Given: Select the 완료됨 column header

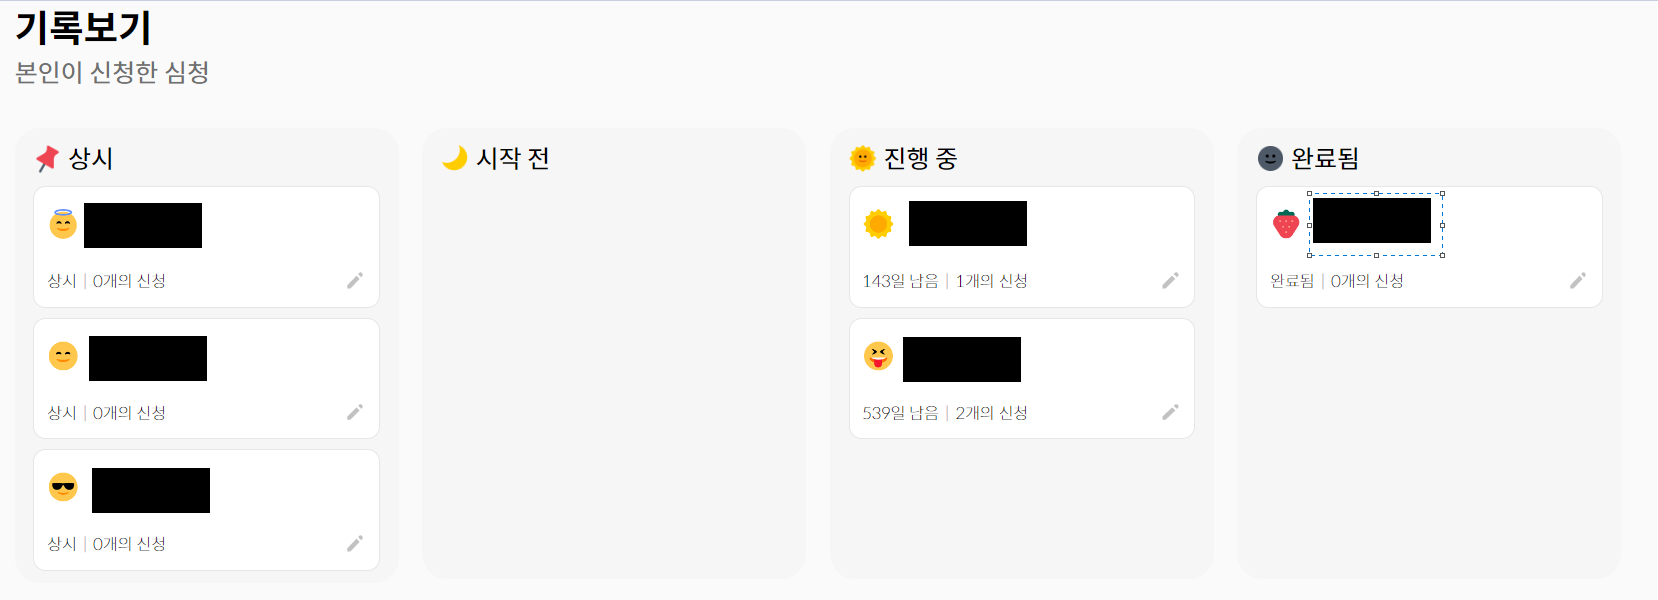Looking at the screenshot, I should point(1325,158).
